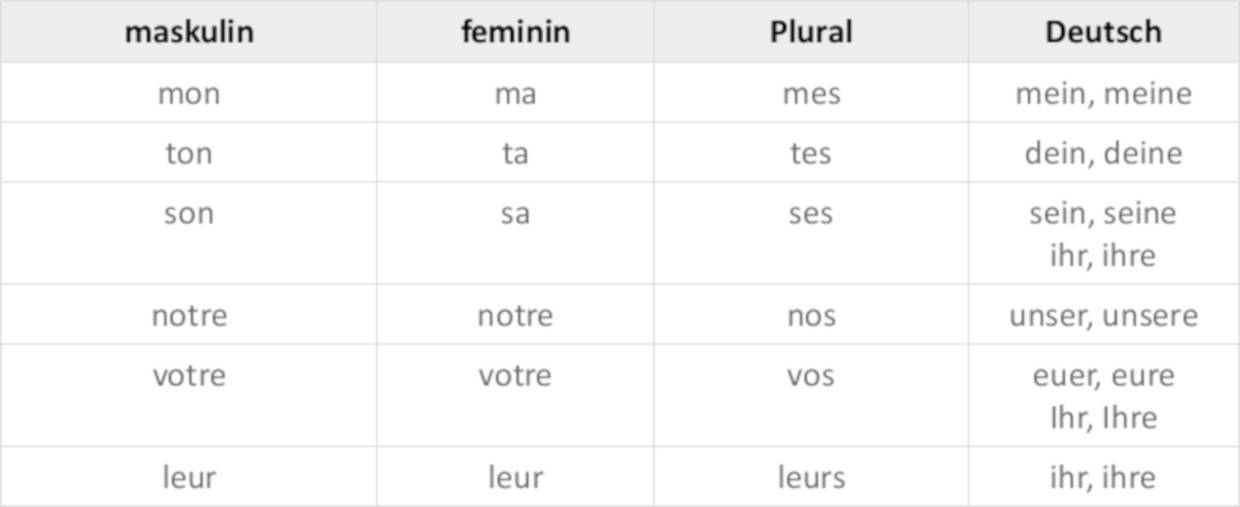
Task: Click "votre" in the feminin column
Action: click(x=515, y=376)
